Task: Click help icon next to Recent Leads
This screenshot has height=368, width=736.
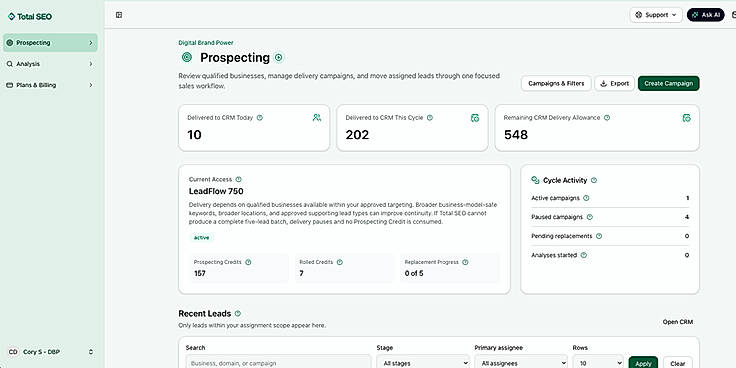Action: (x=238, y=314)
